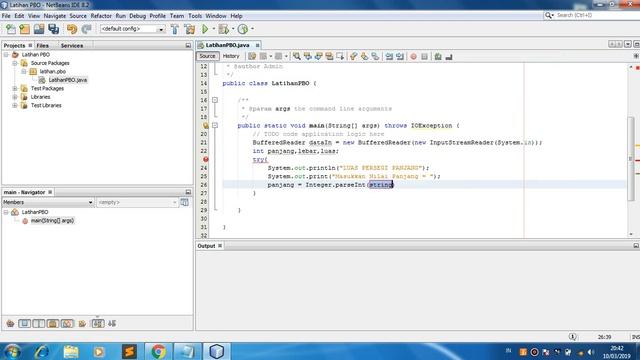Toggle Navigator Show Inner Classes filter
Image resolution: width=640 pixels, height=360 pixels.
(67, 323)
